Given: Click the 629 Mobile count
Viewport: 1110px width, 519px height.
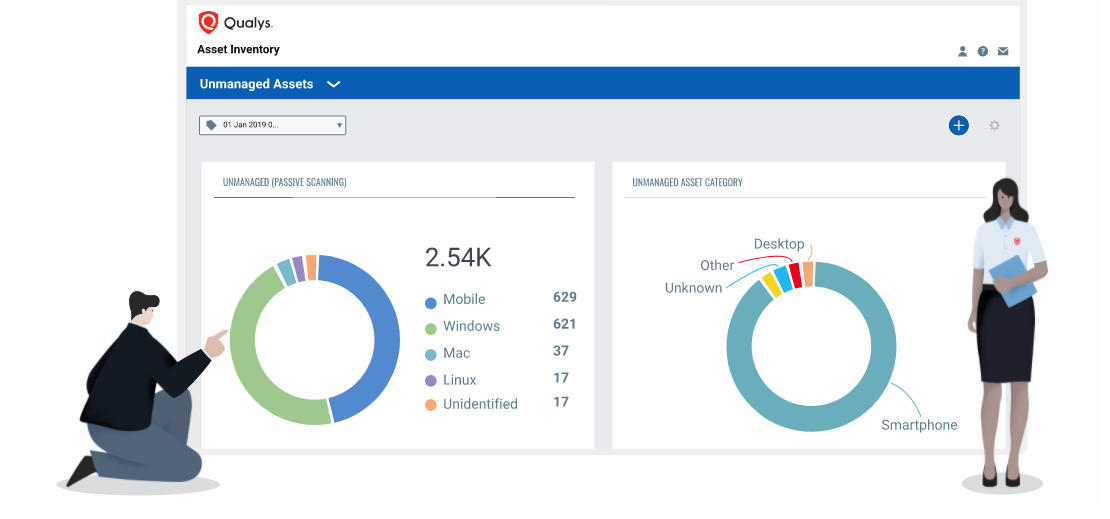Looking at the screenshot, I should click(x=565, y=297).
